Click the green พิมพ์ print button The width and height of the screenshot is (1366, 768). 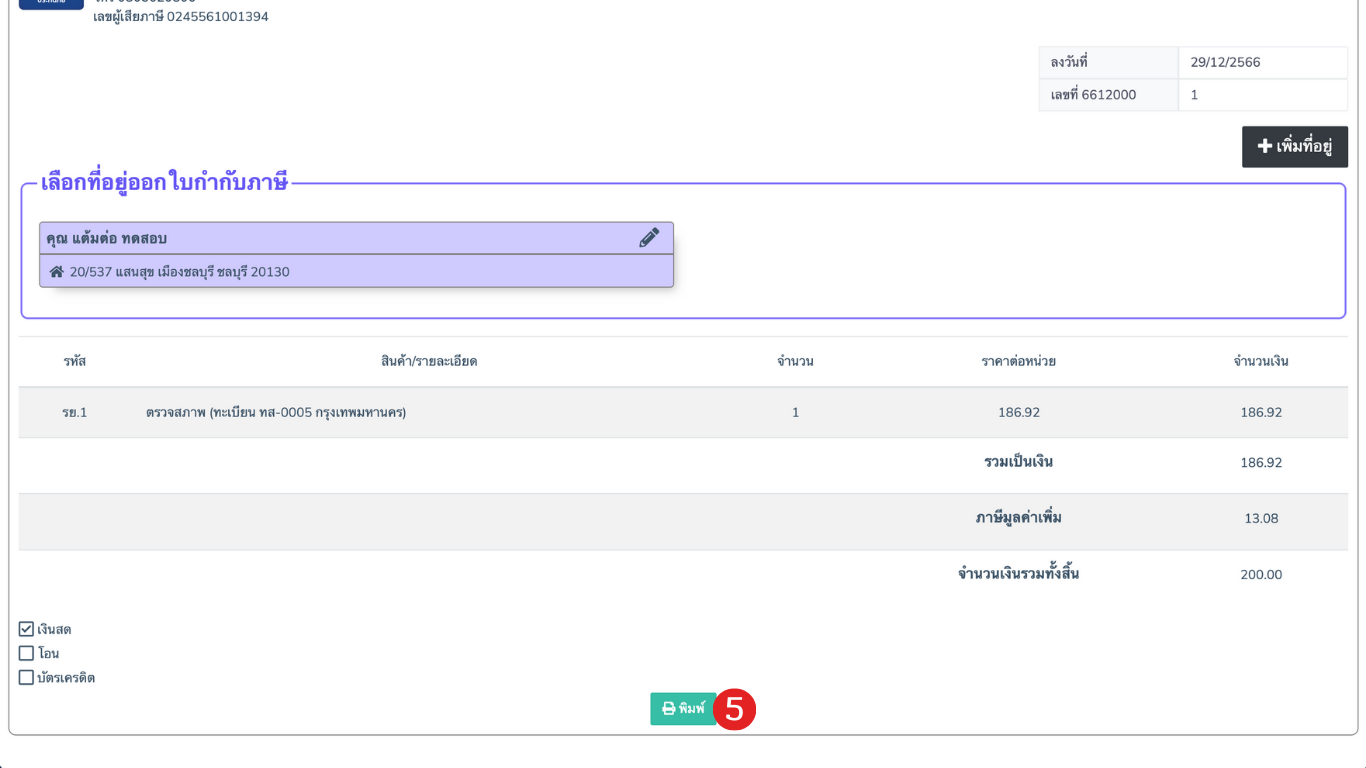683,709
